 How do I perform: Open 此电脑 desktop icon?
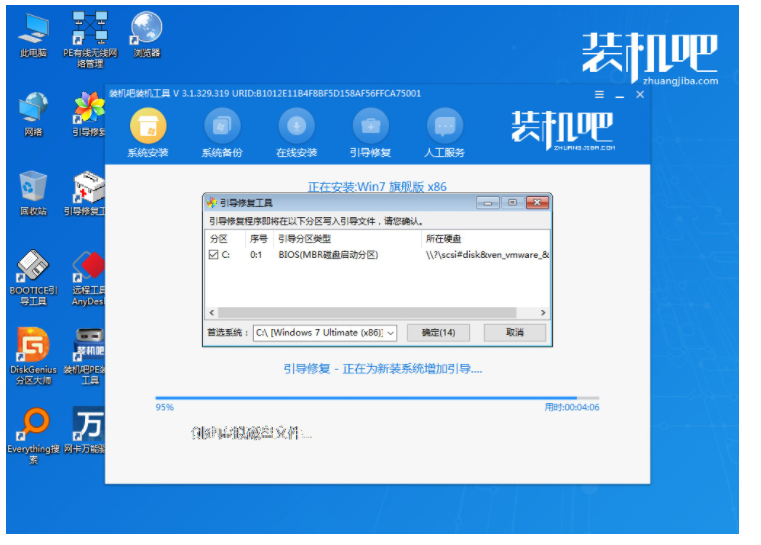(33, 35)
